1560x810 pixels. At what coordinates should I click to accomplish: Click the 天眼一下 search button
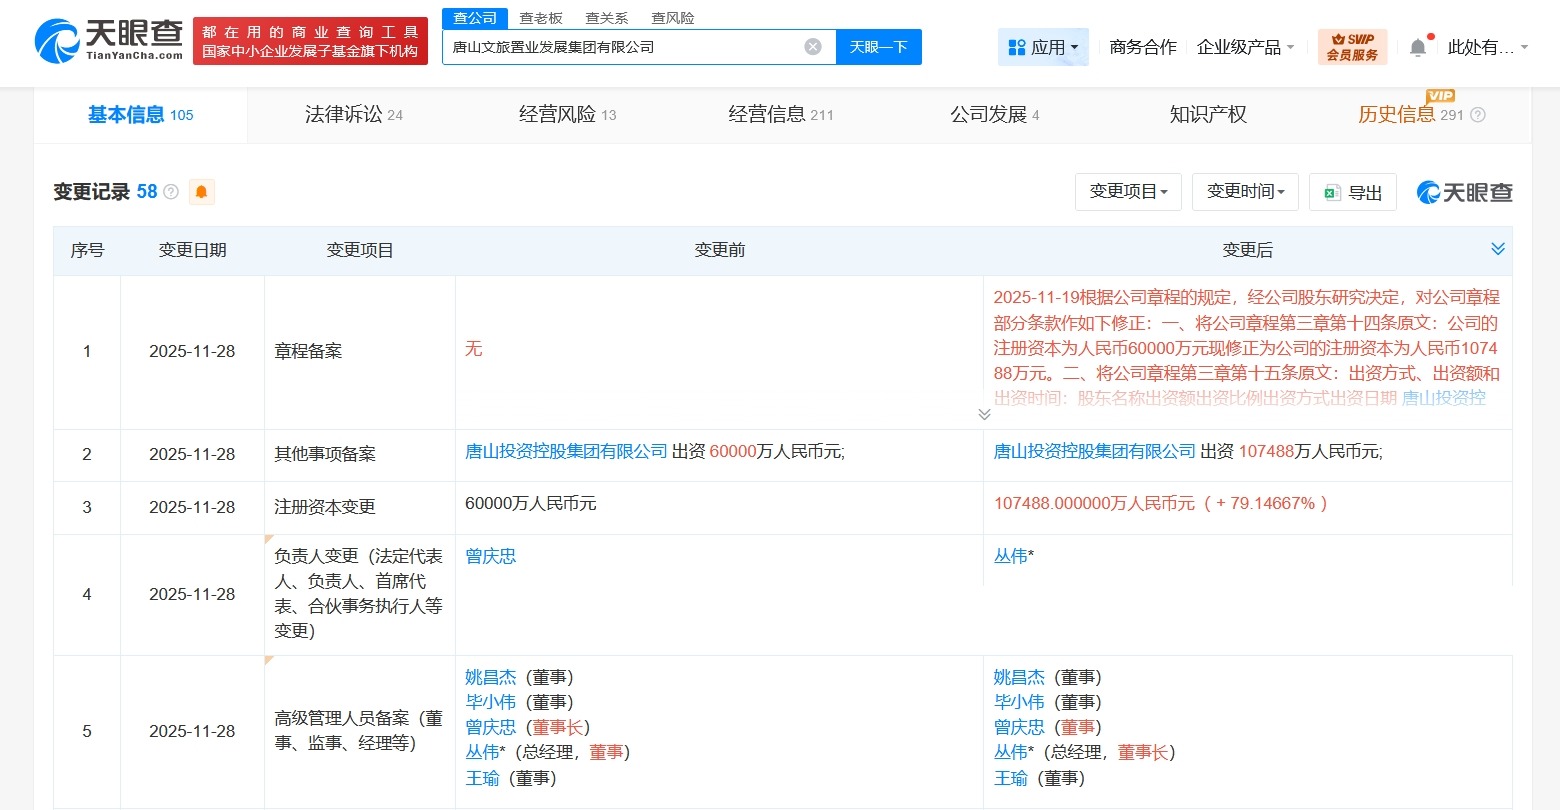pos(878,46)
